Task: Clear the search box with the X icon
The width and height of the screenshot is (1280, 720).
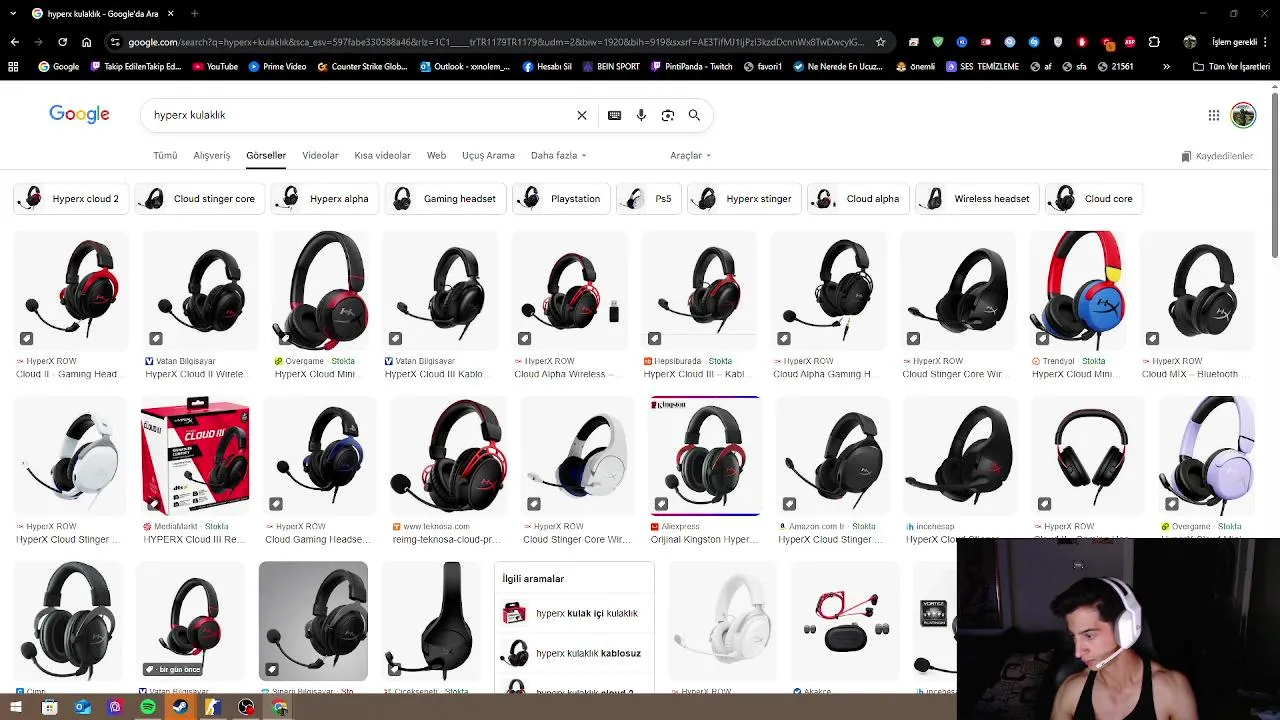Action: (582, 115)
